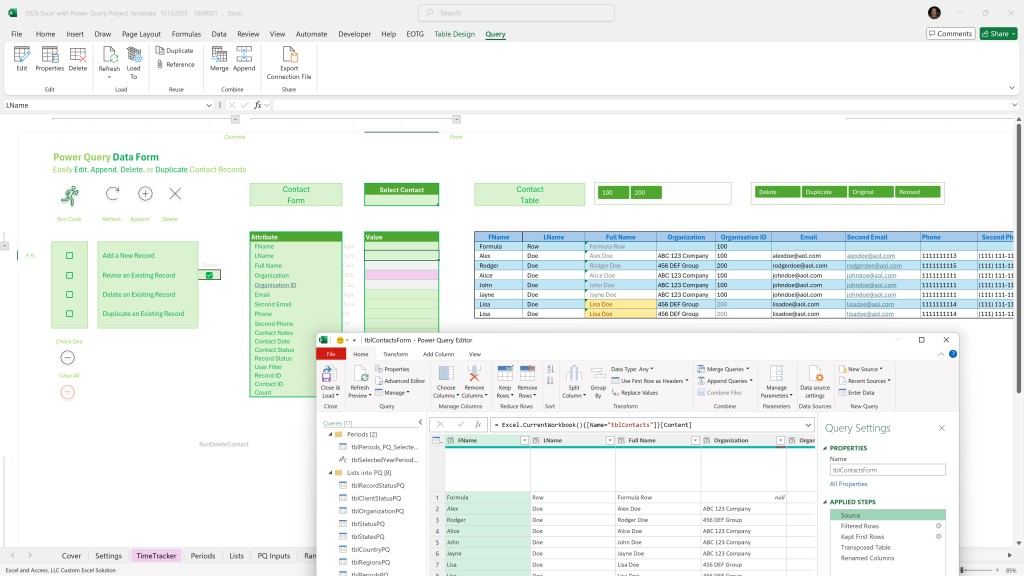The height and width of the screenshot is (576, 1024).
Task: Click the Contact Table green button
Action: (530, 195)
